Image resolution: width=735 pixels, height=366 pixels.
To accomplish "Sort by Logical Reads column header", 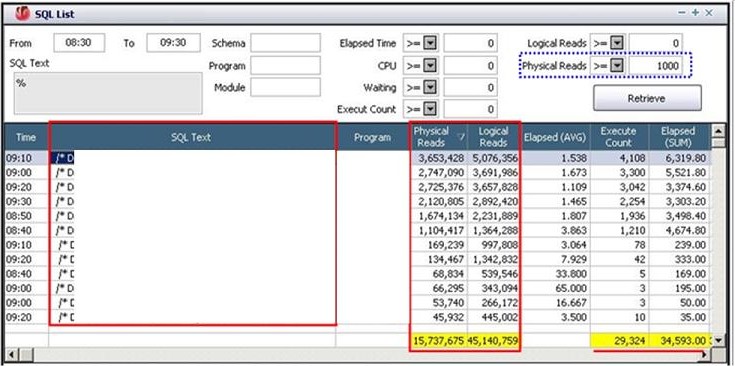I will pos(494,137).
